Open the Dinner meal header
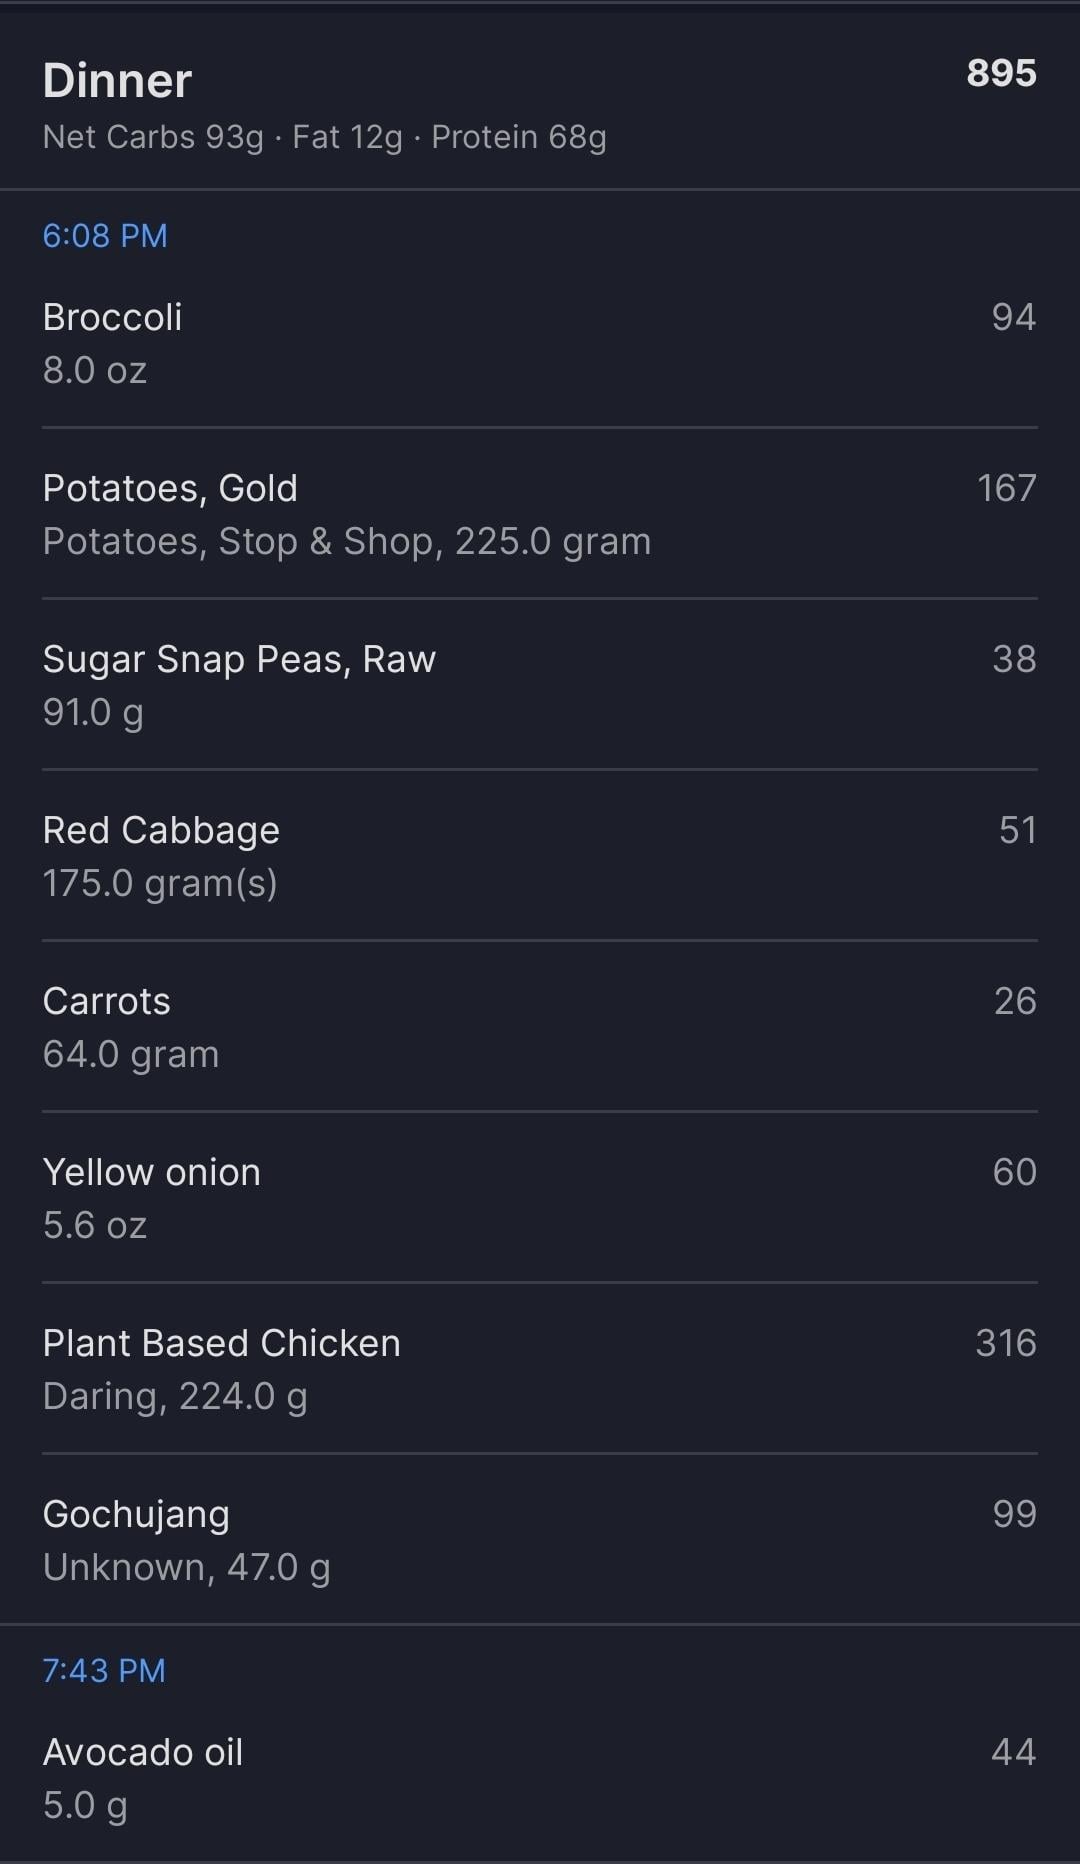 coord(117,81)
